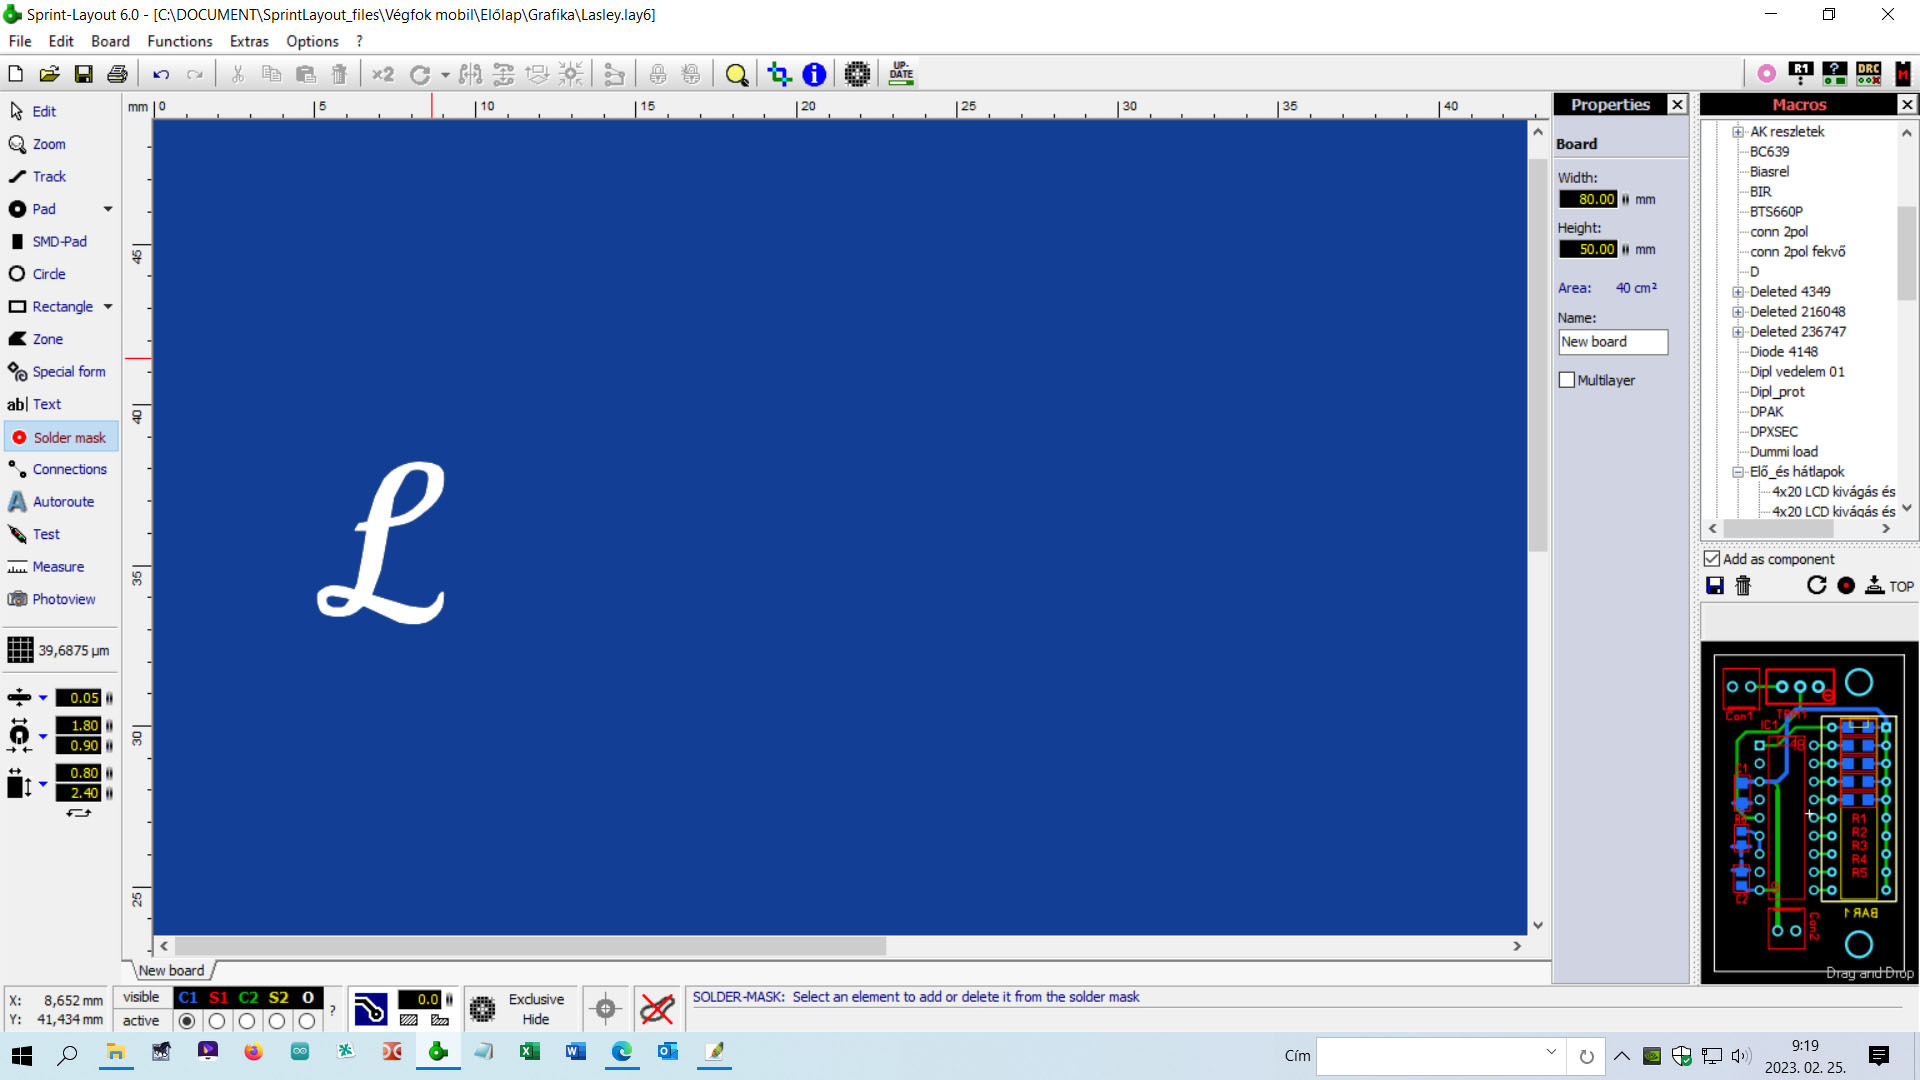This screenshot has width=1920, height=1080.
Task: Switch to the New board tab
Action: (x=171, y=971)
